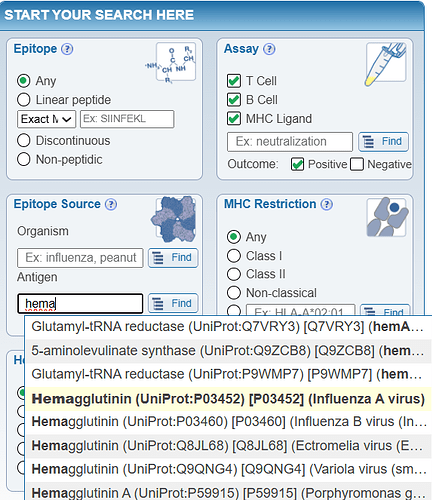The height and width of the screenshot is (500, 432).
Task: Click the Antigen field containing hema
Action: pyautogui.click(x=80, y=303)
